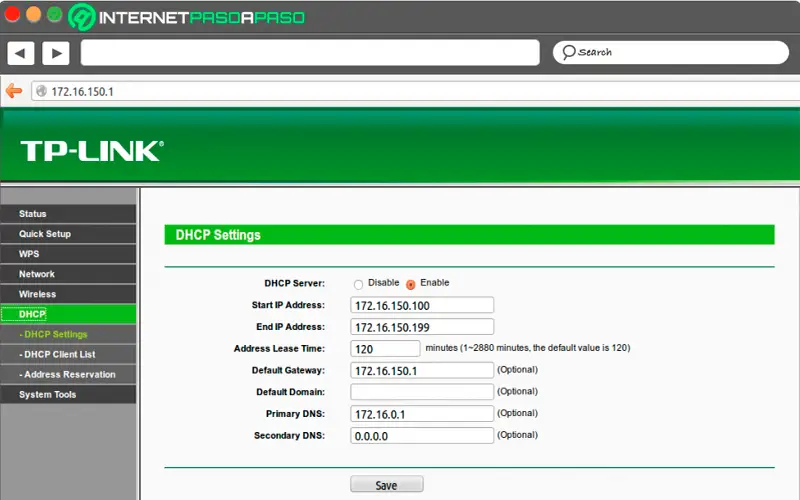
Task: Click the red window close button
Action: pyautogui.click(x=12, y=14)
